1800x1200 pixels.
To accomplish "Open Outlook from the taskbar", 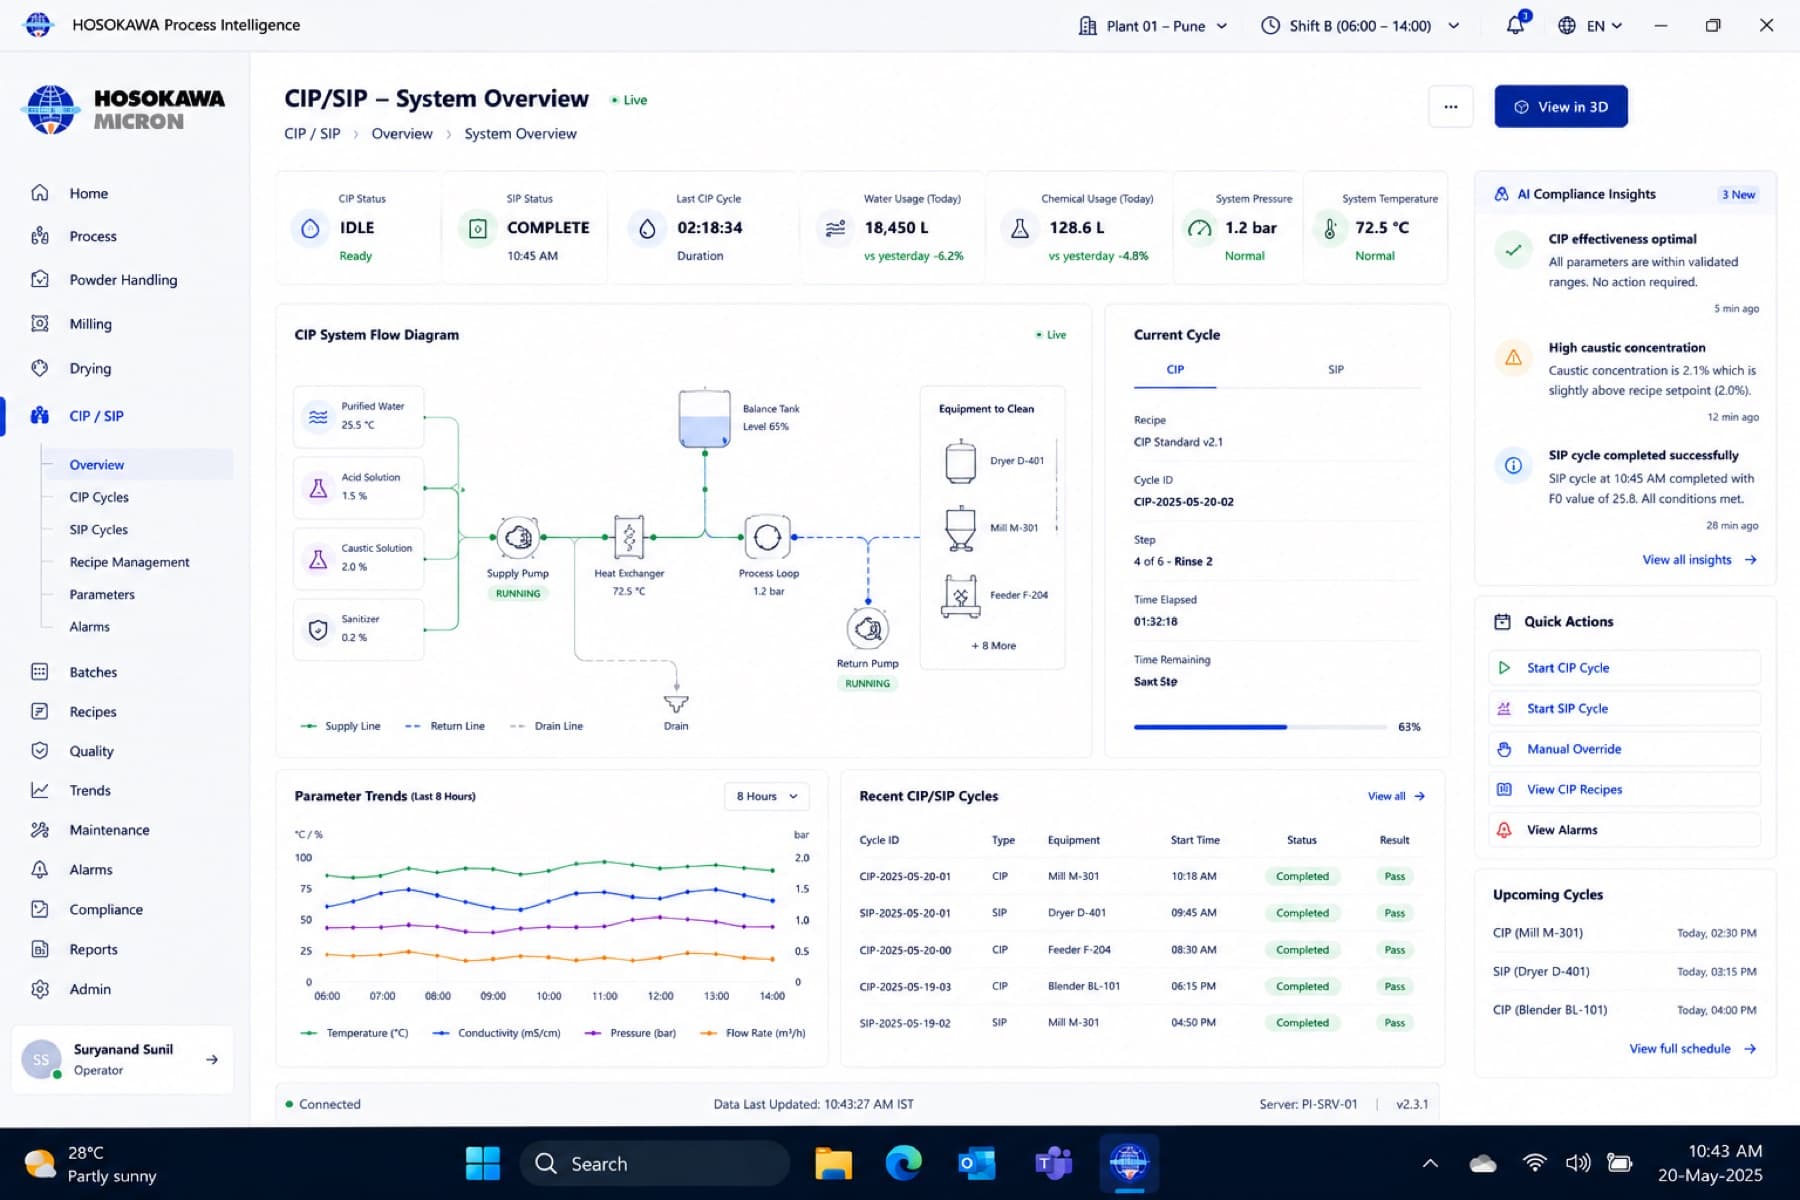I will click(x=977, y=1163).
